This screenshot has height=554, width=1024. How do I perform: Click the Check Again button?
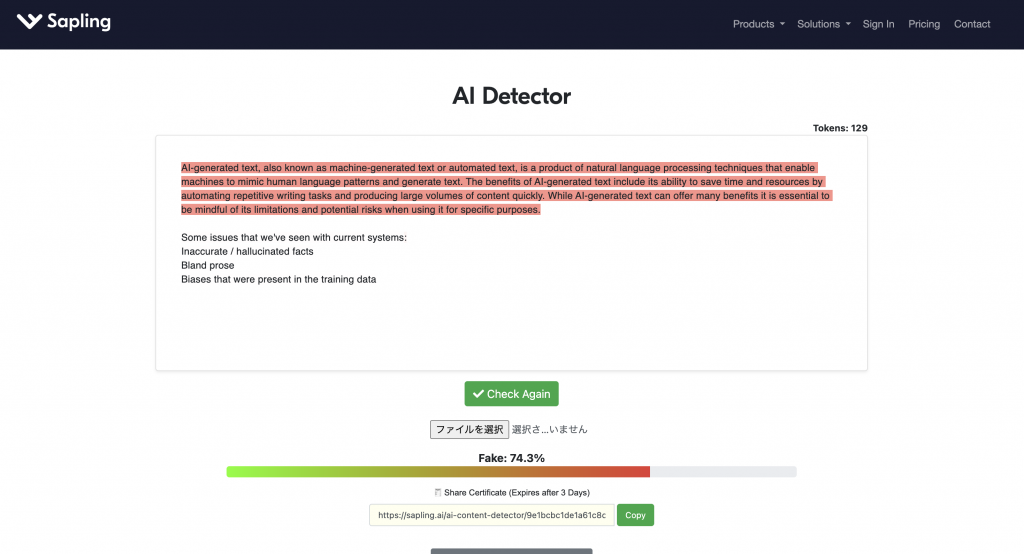(511, 394)
